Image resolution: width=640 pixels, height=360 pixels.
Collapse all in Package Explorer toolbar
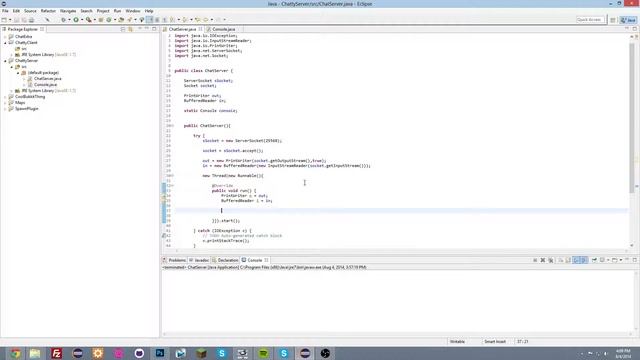[x=123, y=29]
